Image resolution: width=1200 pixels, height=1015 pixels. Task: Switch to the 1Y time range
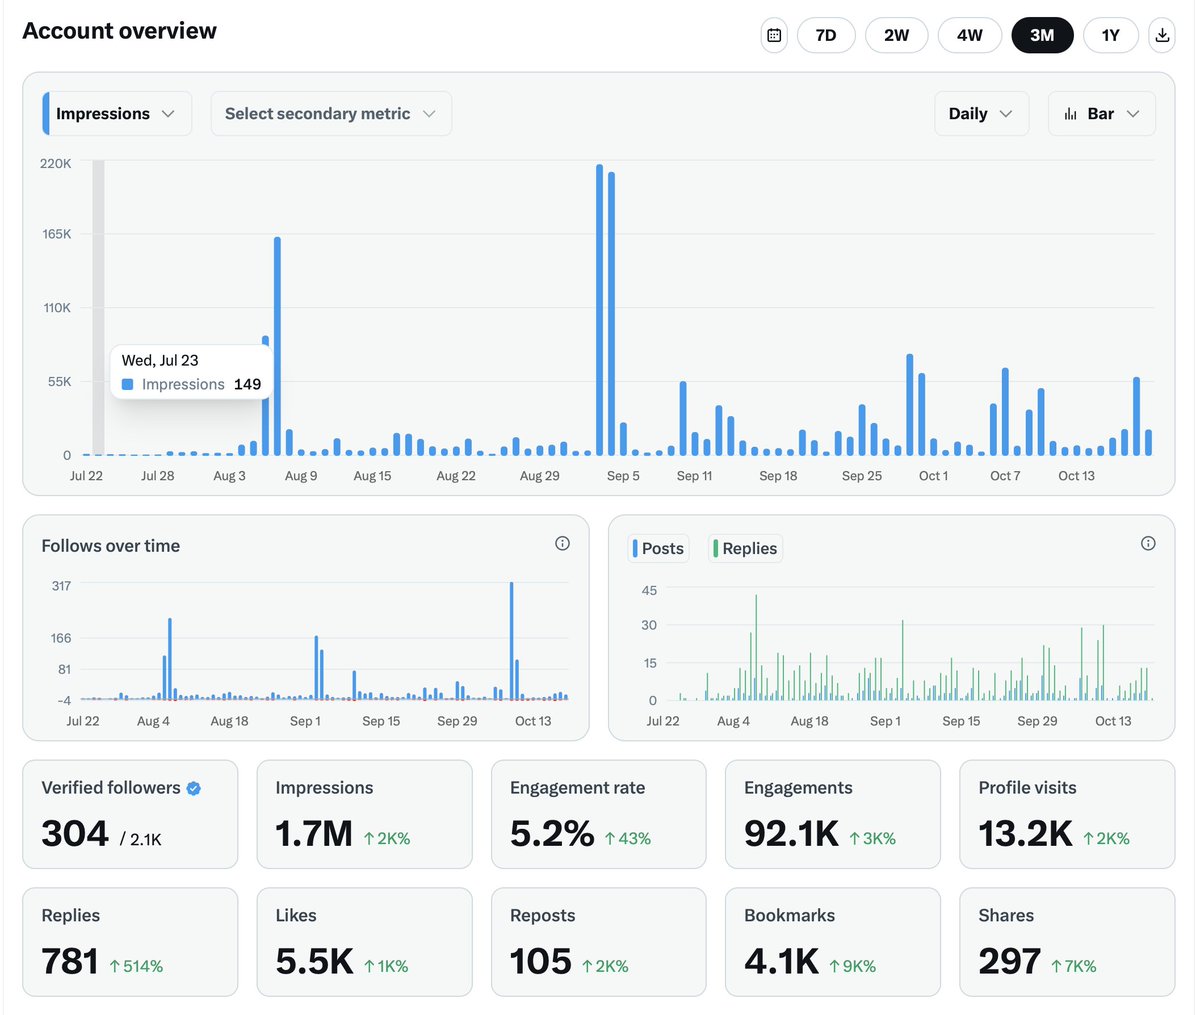point(1111,35)
